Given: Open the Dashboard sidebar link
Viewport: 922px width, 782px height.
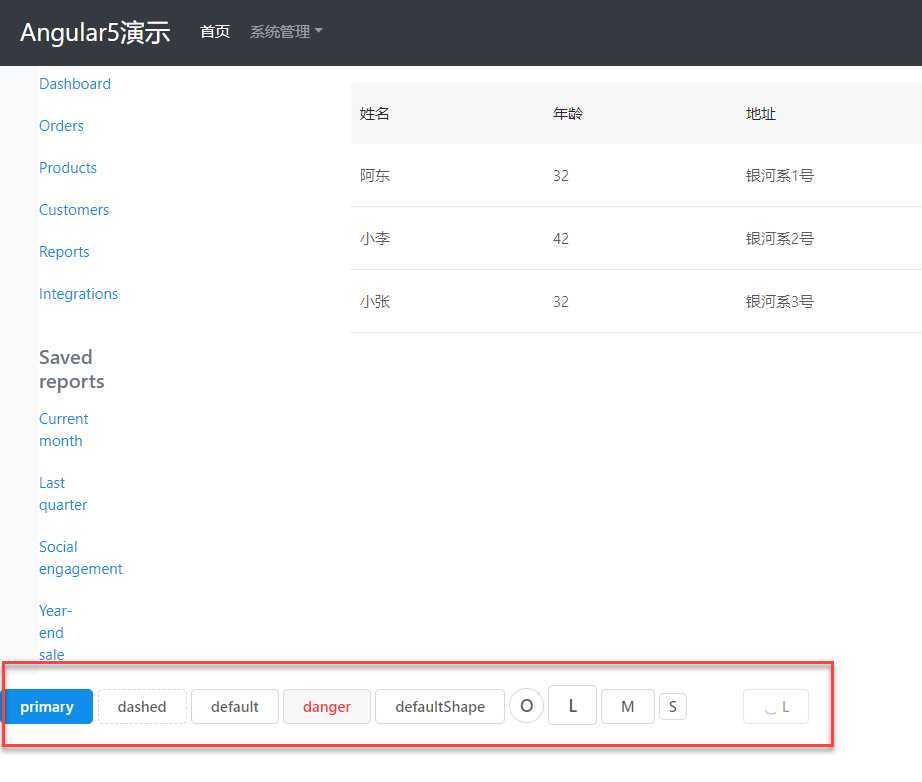Looking at the screenshot, I should [x=75, y=84].
